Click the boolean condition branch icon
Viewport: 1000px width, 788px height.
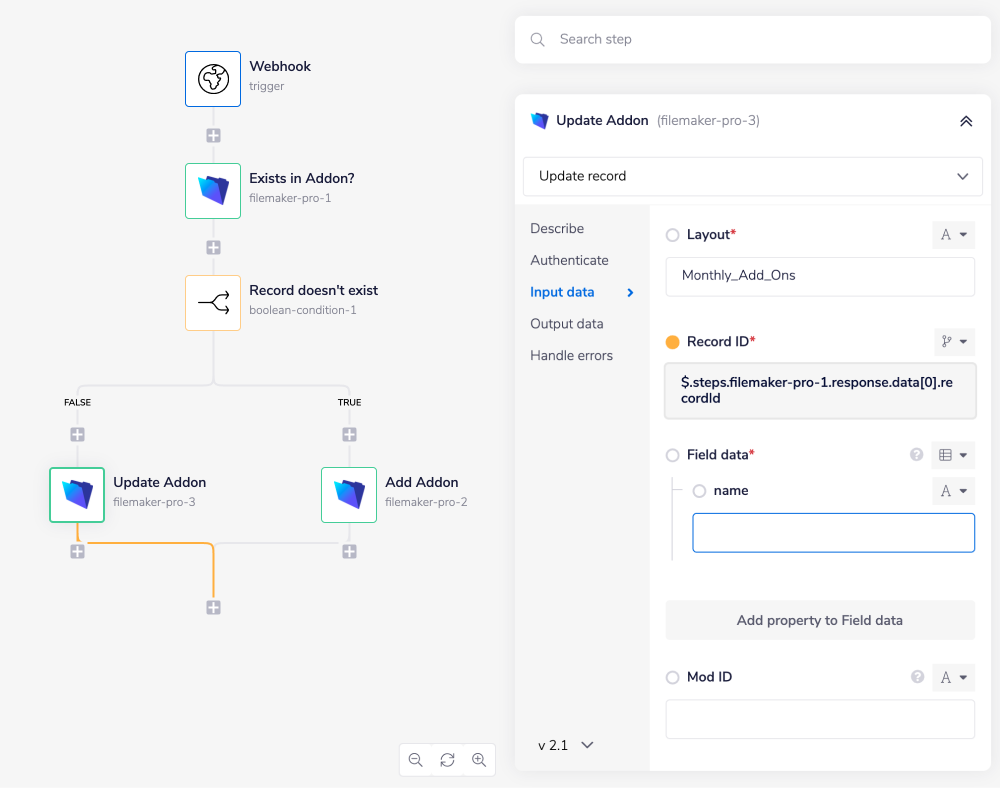(x=213, y=302)
